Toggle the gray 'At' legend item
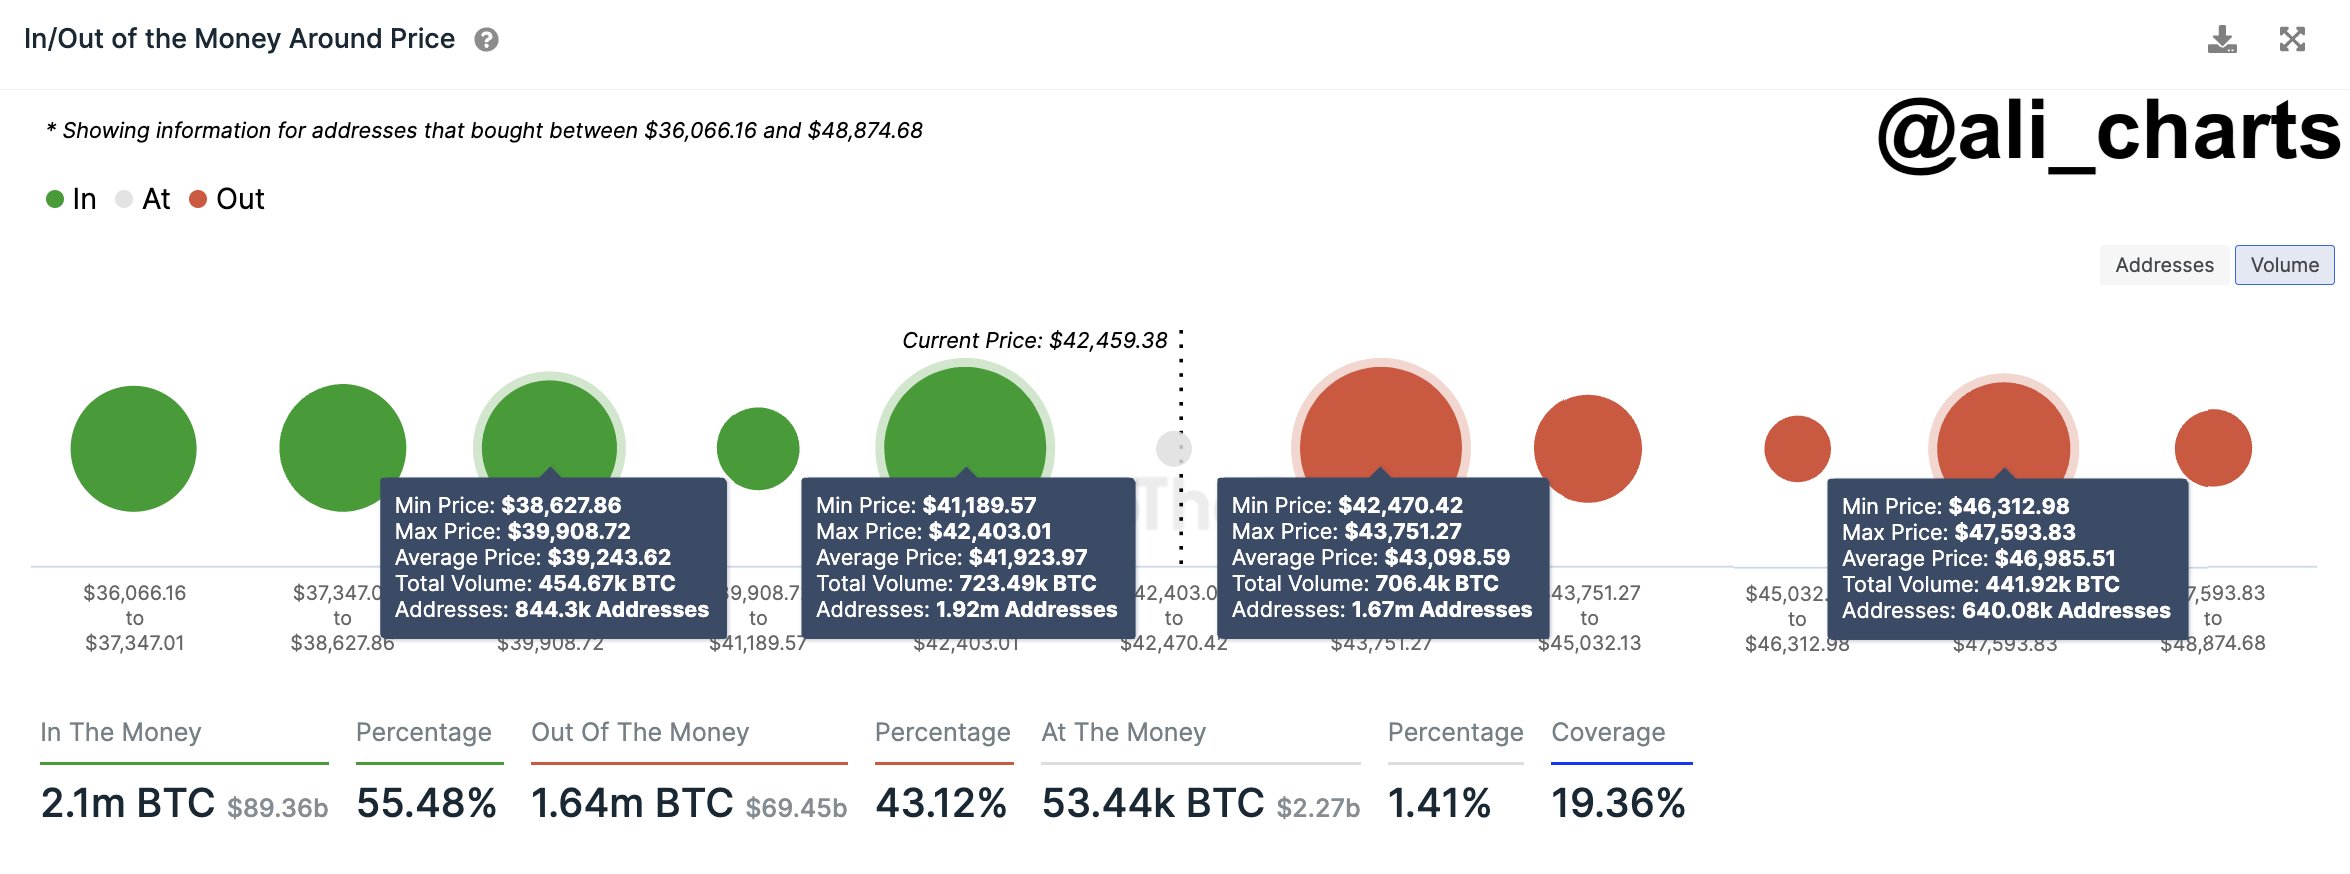This screenshot has height=874, width=2350. tap(144, 199)
